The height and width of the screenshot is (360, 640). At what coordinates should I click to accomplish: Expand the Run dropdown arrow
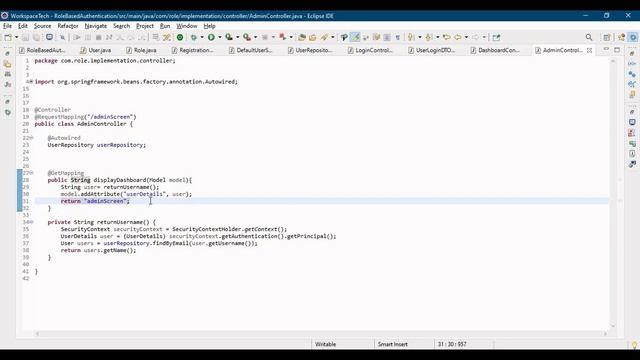pos(220,37)
